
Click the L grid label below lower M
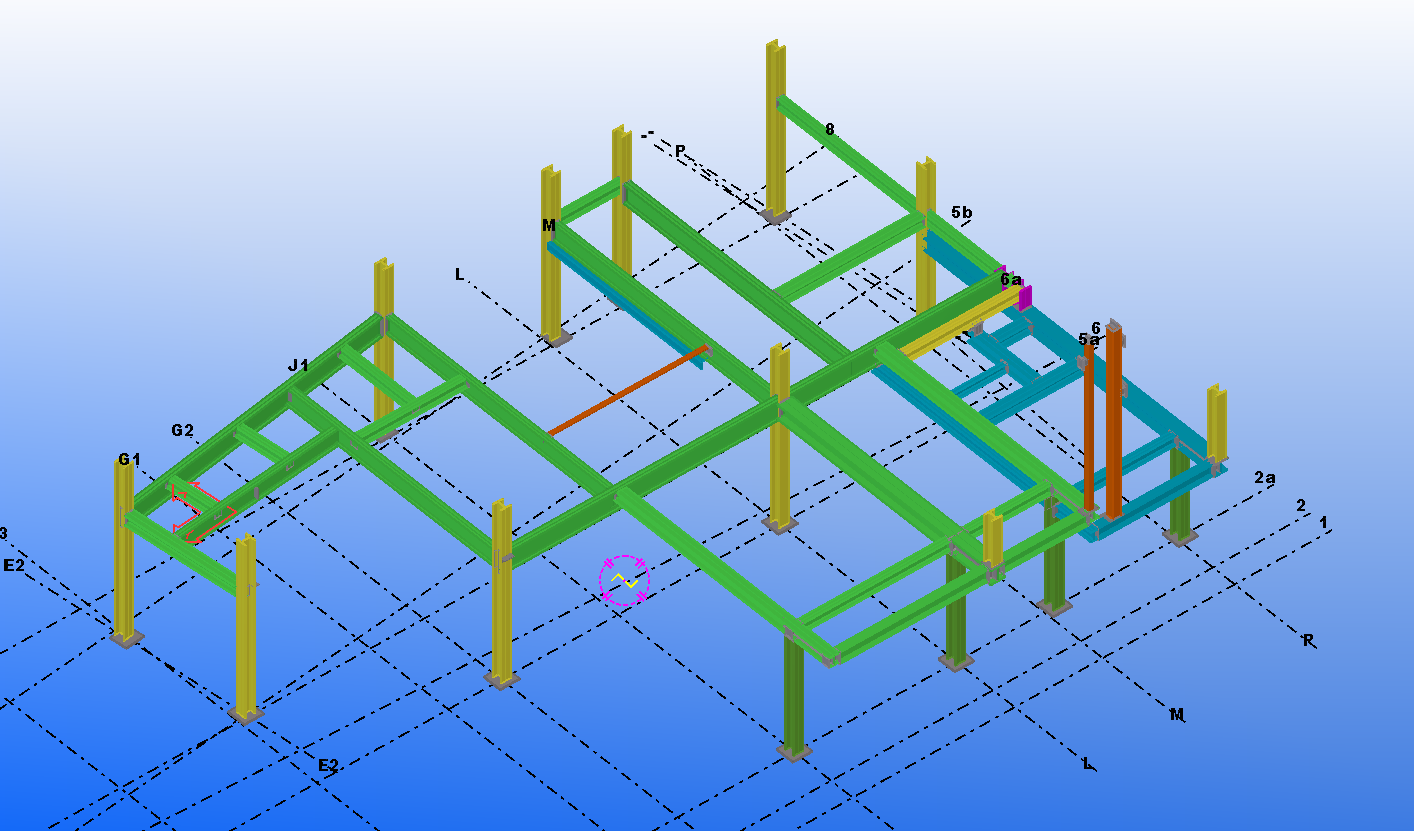tap(1088, 764)
